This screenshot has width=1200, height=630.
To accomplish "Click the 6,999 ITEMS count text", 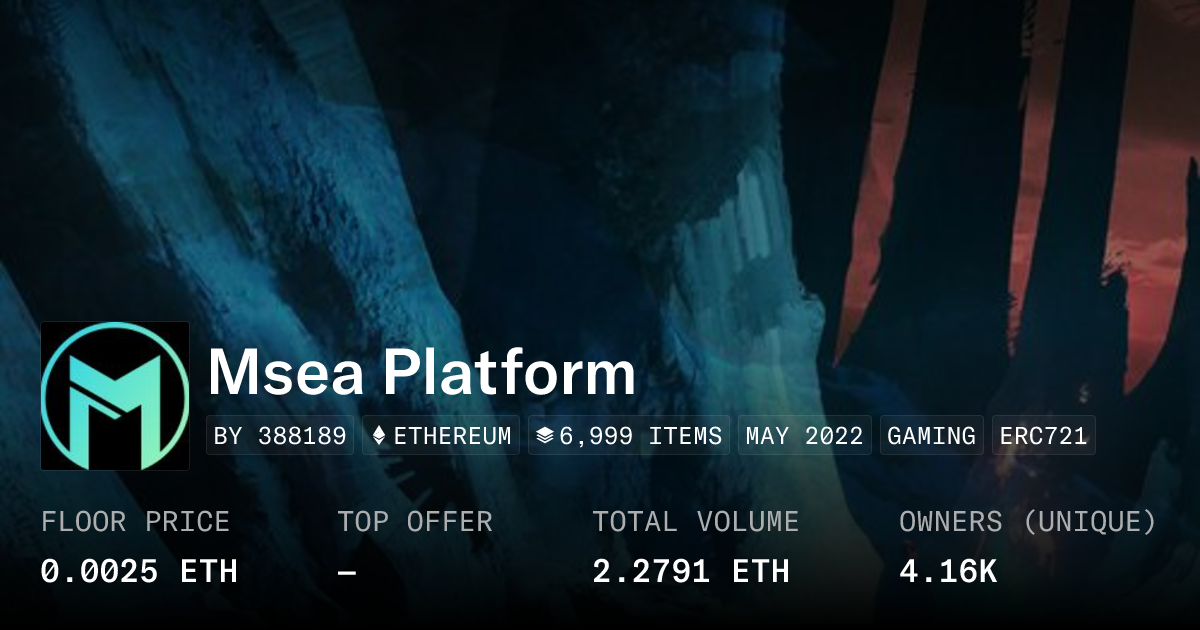I will pyautogui.click(x=640, y=436).
